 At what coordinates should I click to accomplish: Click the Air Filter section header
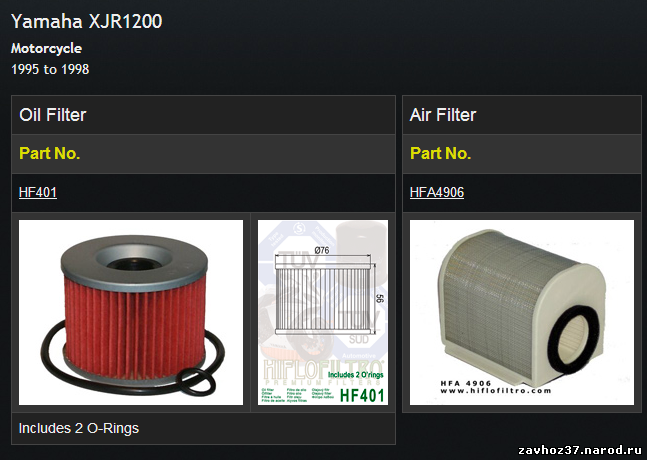click(x=443, y=115)
